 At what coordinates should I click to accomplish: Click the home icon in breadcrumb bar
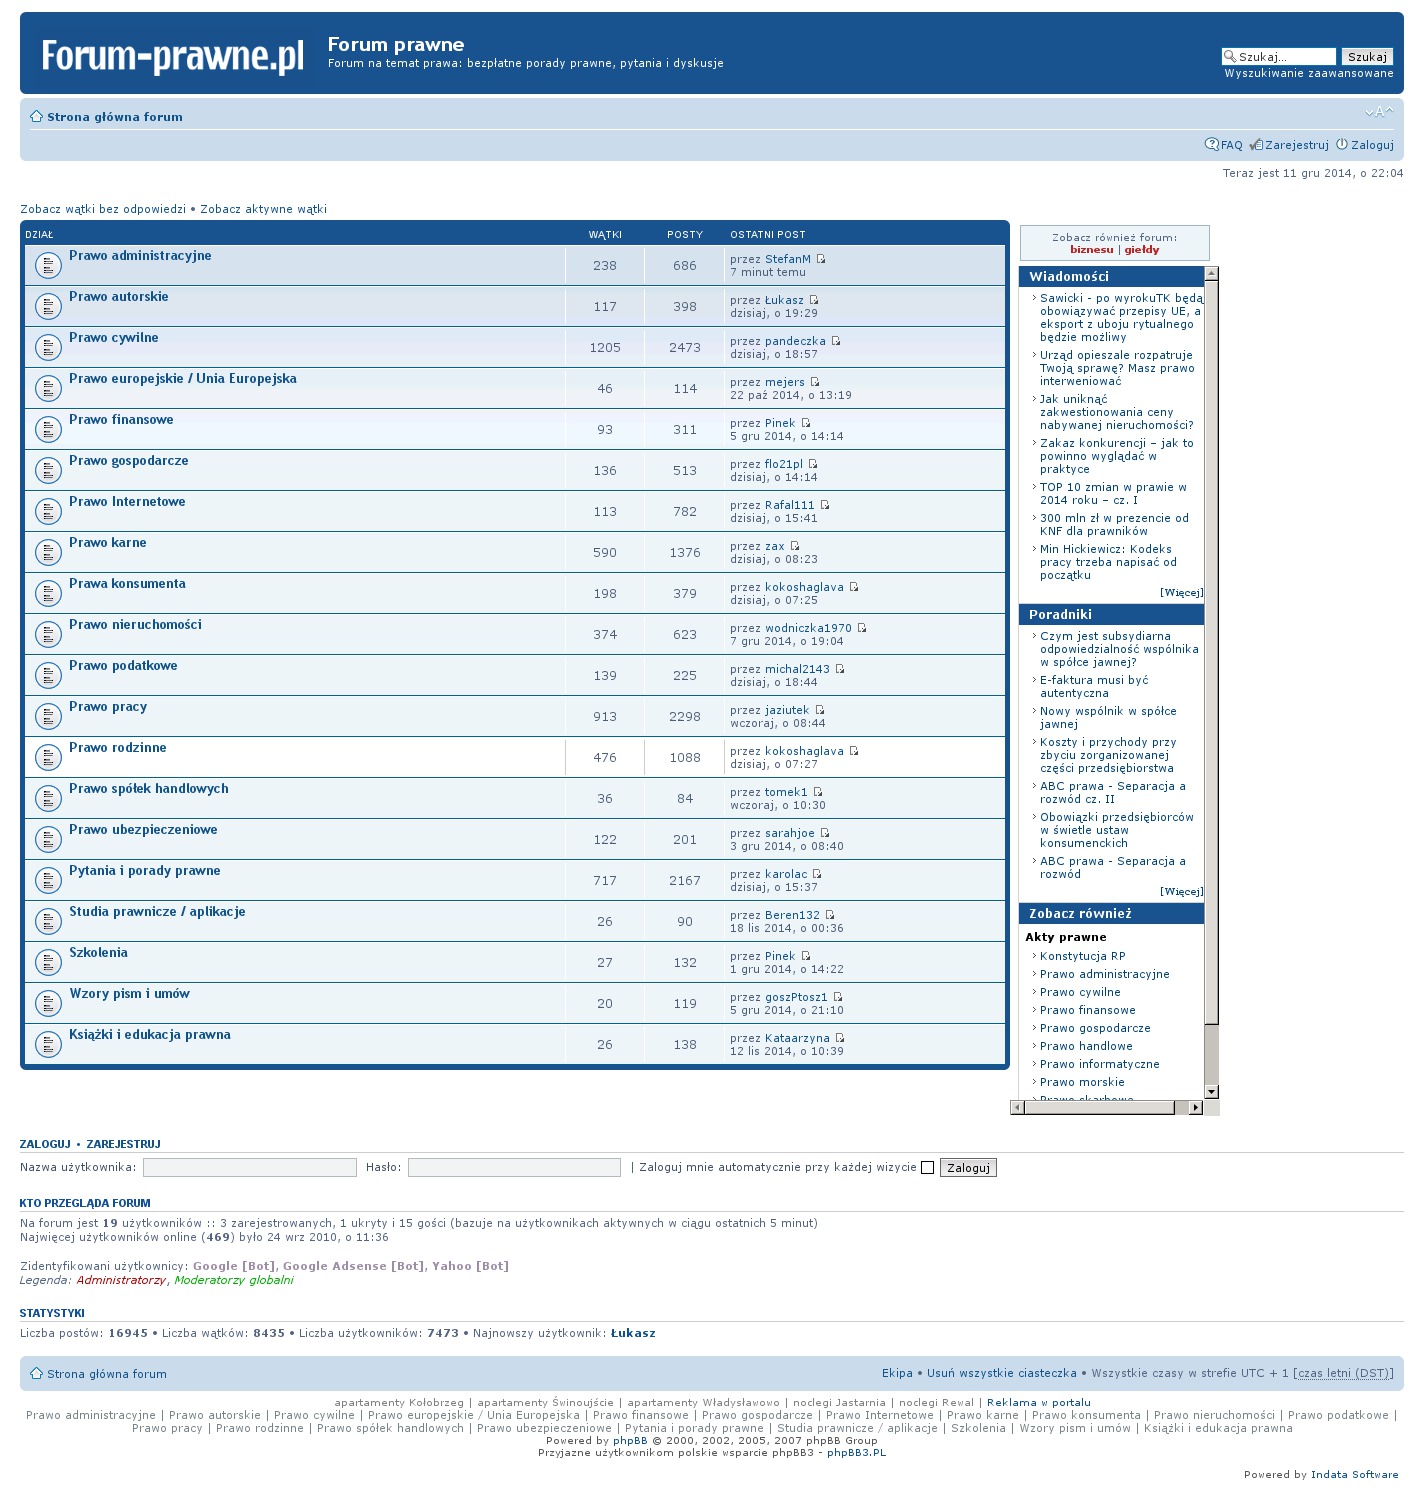pos(36,117)
